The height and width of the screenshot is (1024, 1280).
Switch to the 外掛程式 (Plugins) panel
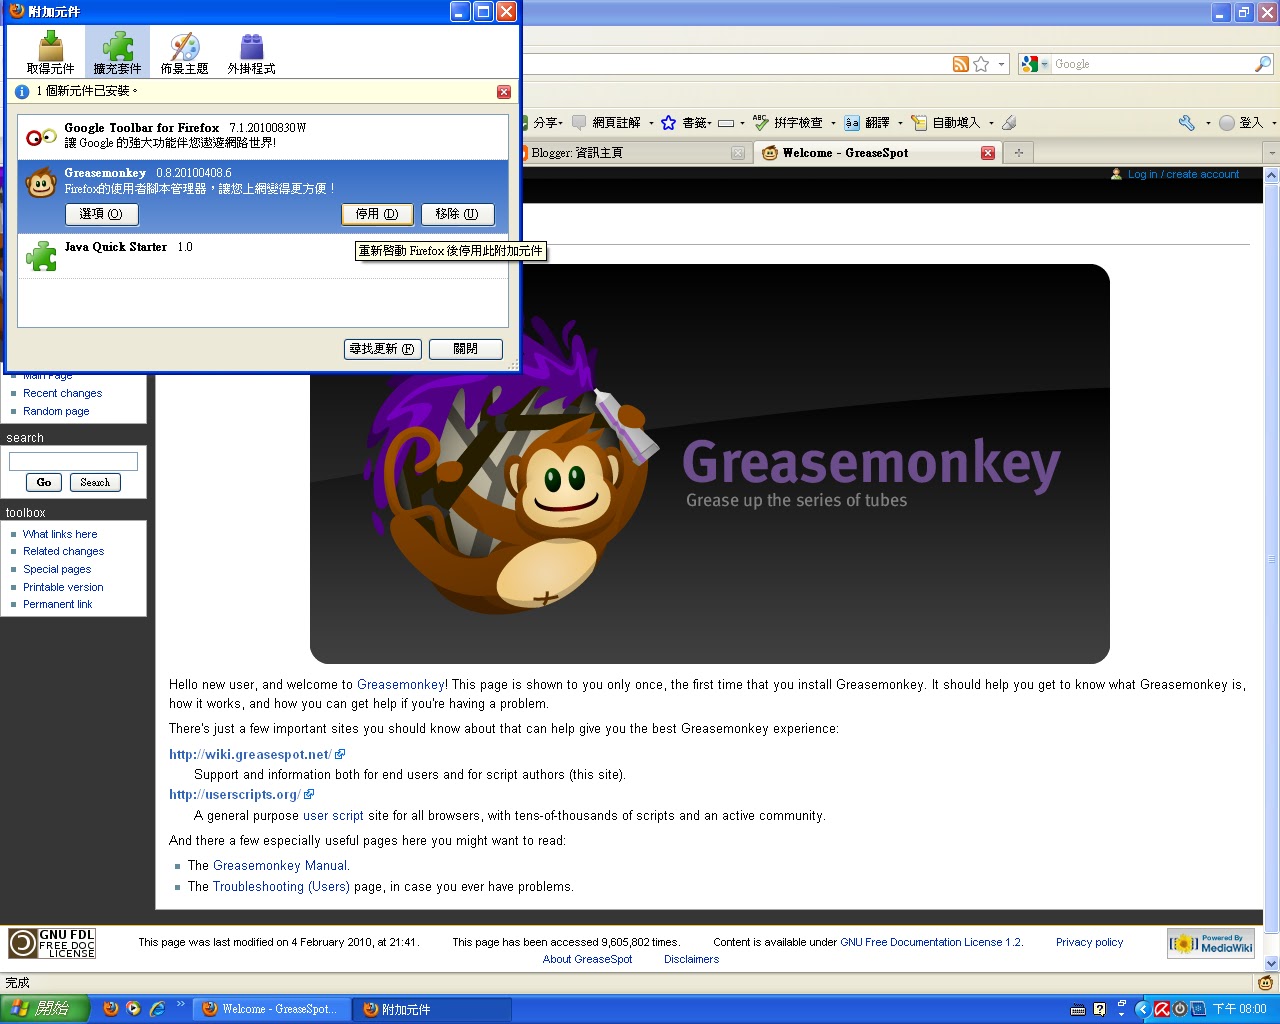click(x=251, y=53)
